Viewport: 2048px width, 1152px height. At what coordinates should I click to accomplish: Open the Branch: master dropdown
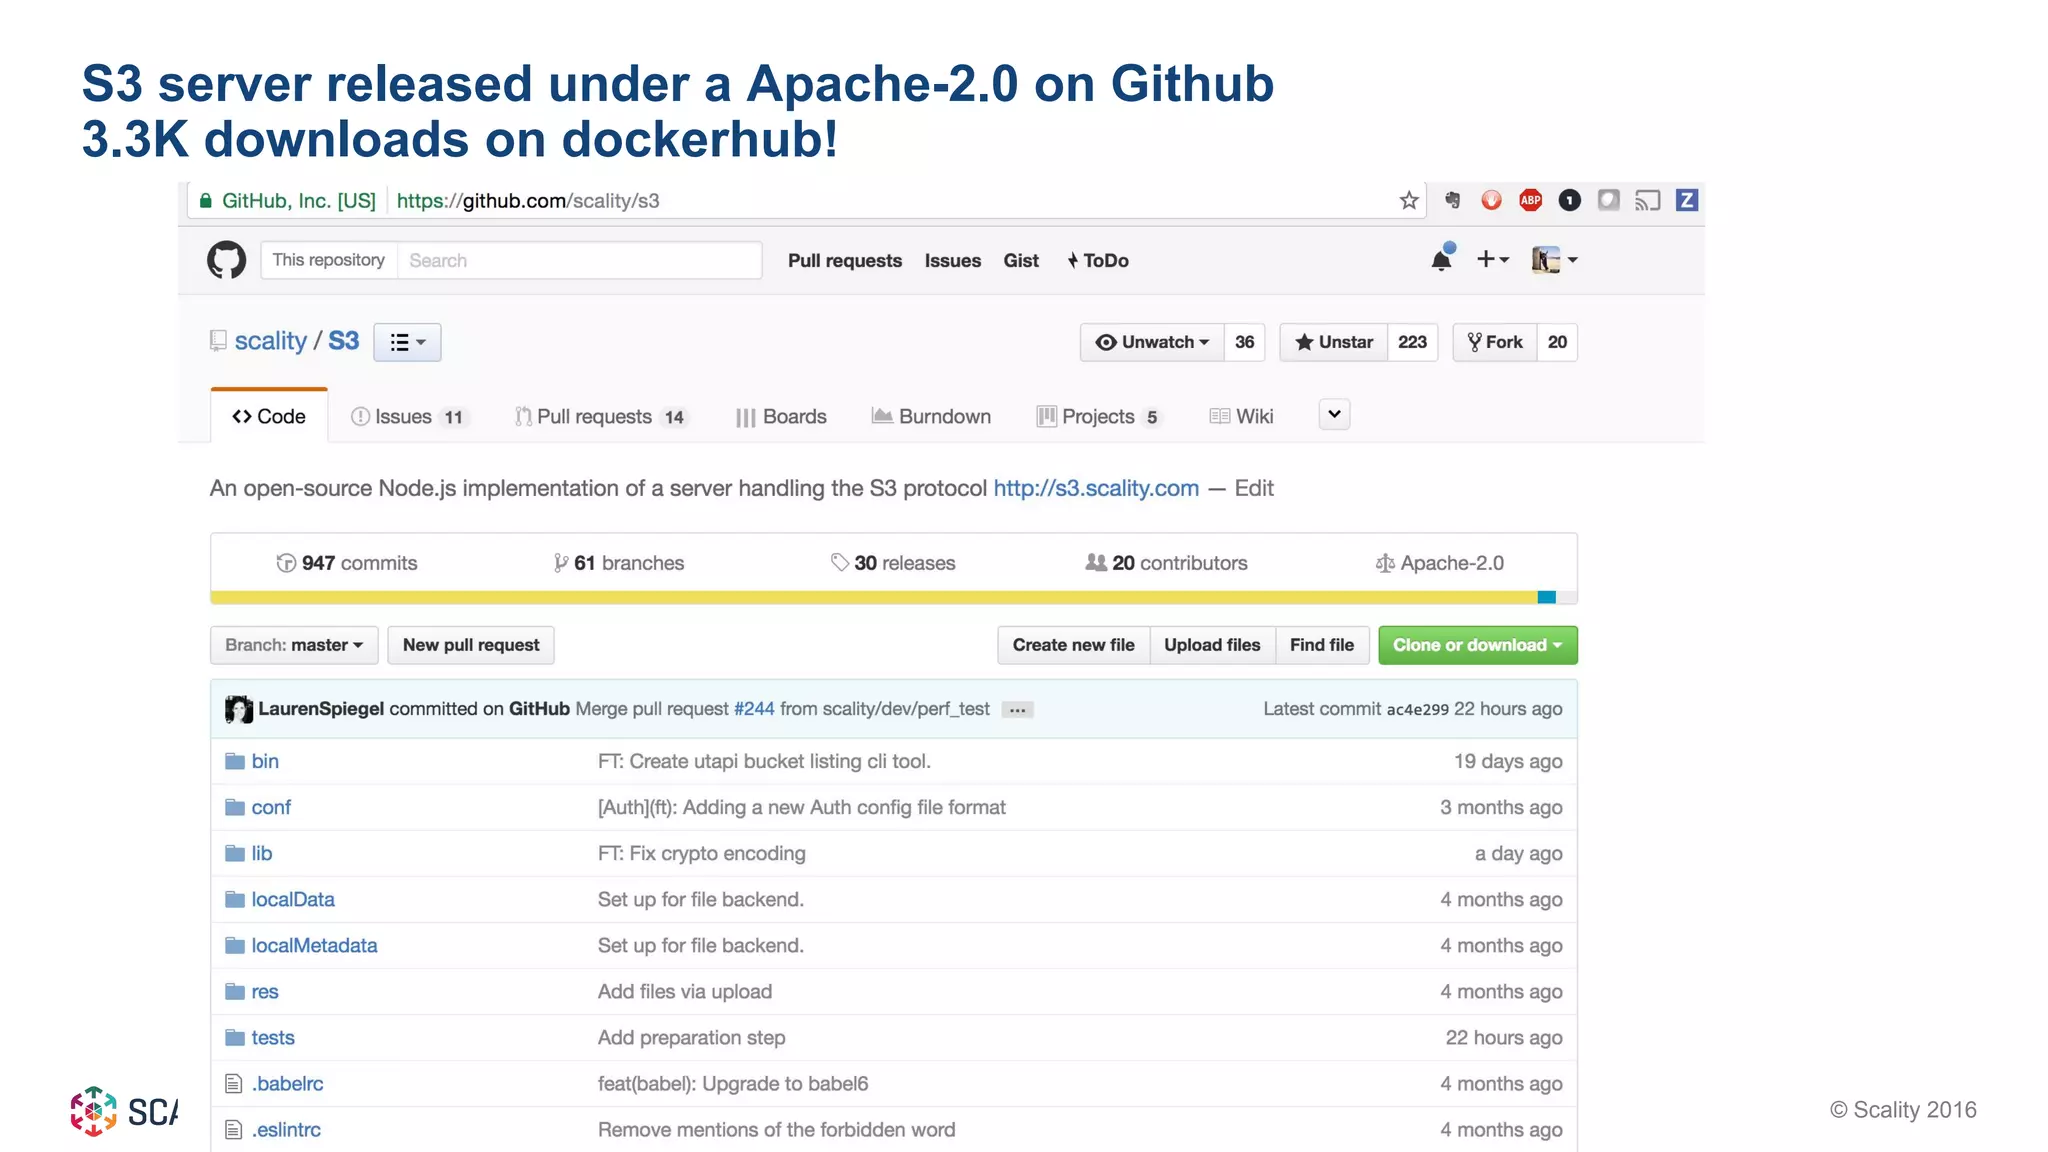click(x=294, y=645)
